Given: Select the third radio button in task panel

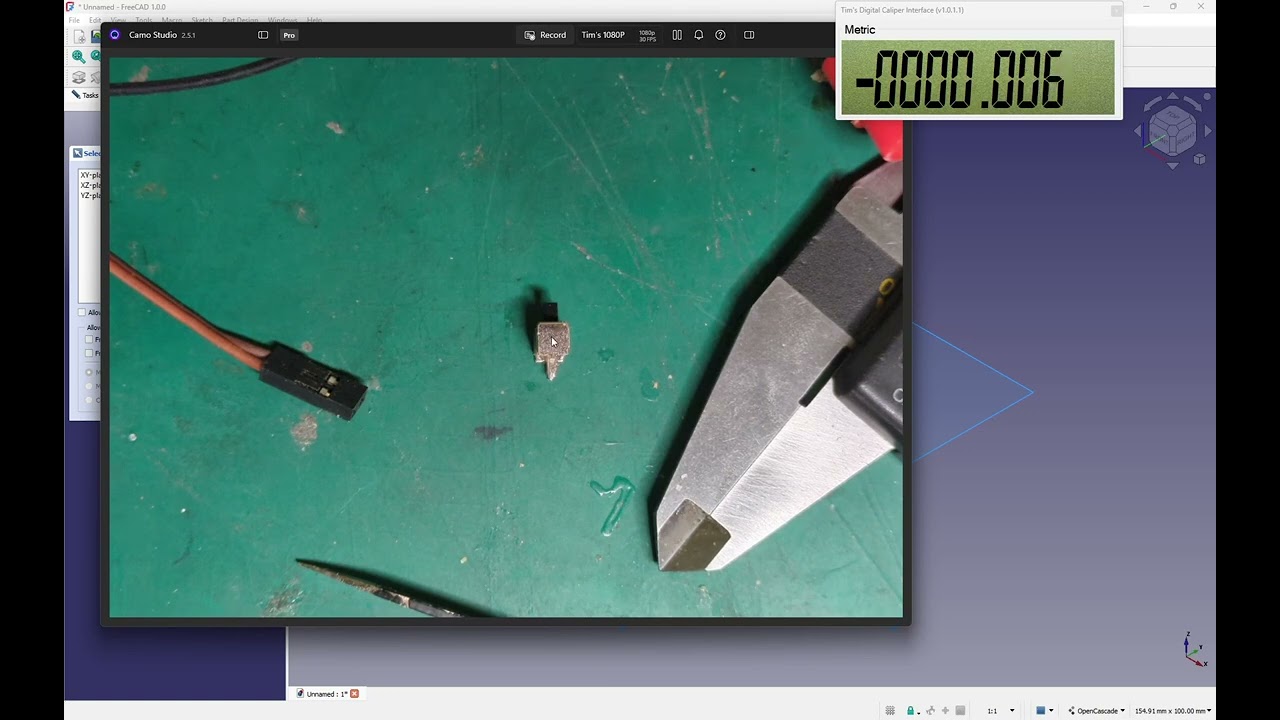Looking at the screenshot, I should [x=89, y=400].
